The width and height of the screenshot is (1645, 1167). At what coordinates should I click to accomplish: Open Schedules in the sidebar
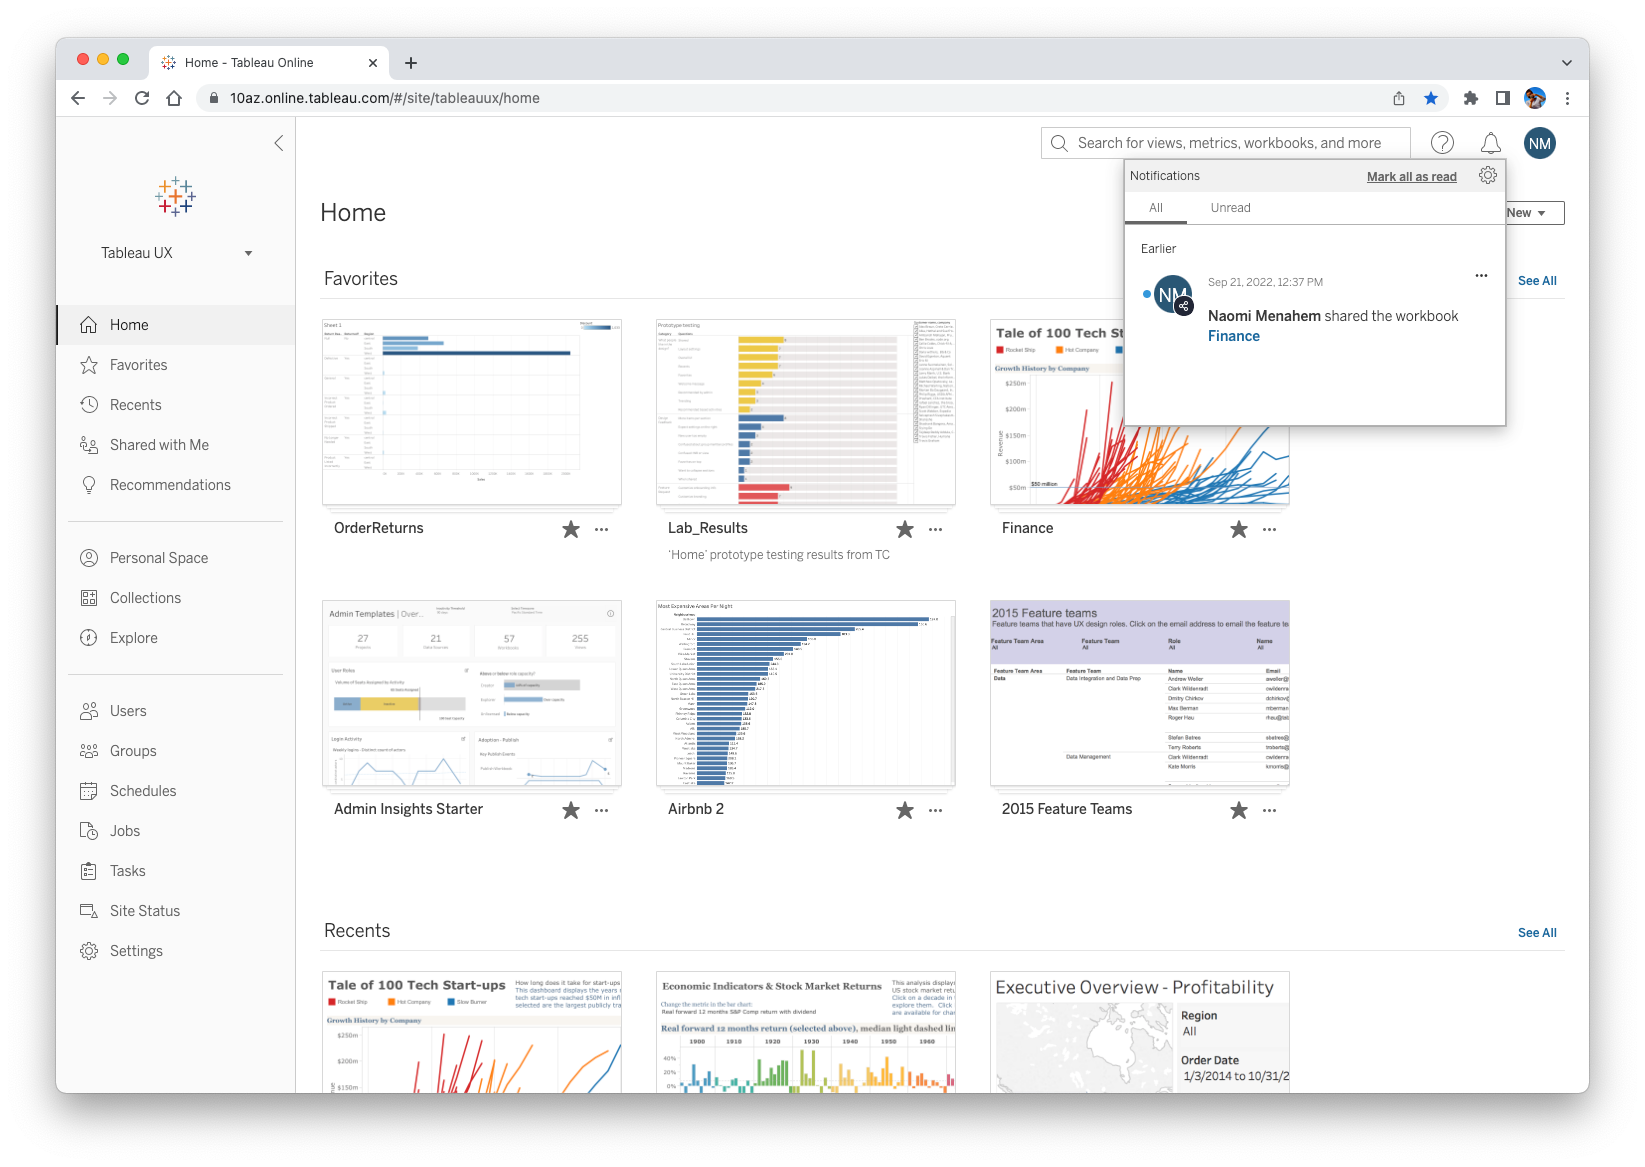[176, 791]
